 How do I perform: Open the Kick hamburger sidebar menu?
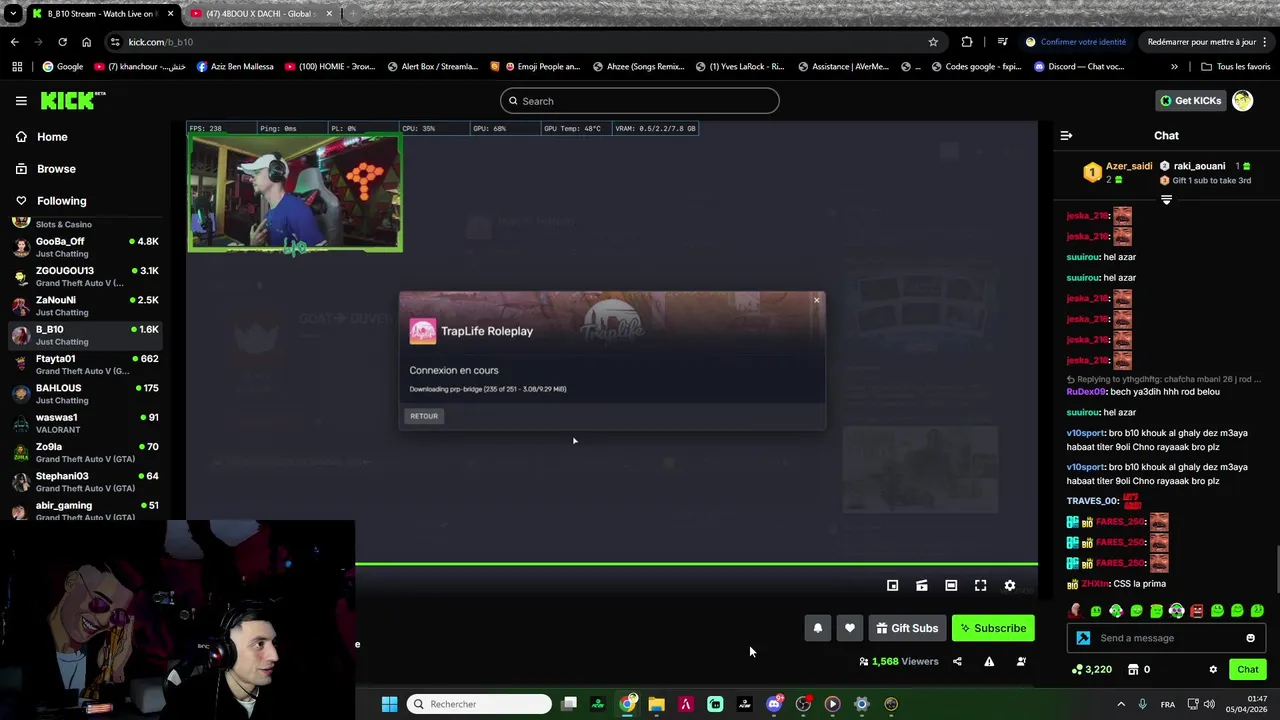point(21,101)
